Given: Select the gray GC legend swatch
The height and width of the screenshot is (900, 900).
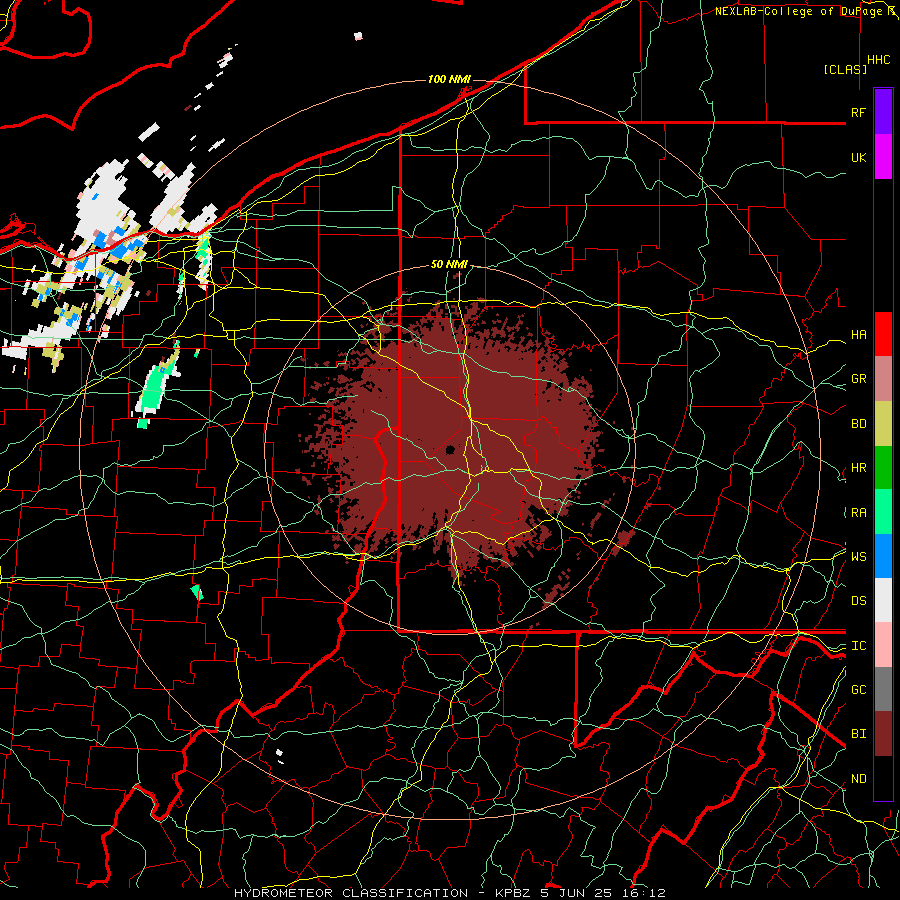Looking at the screenshot, I should click(x=883, y=689).
